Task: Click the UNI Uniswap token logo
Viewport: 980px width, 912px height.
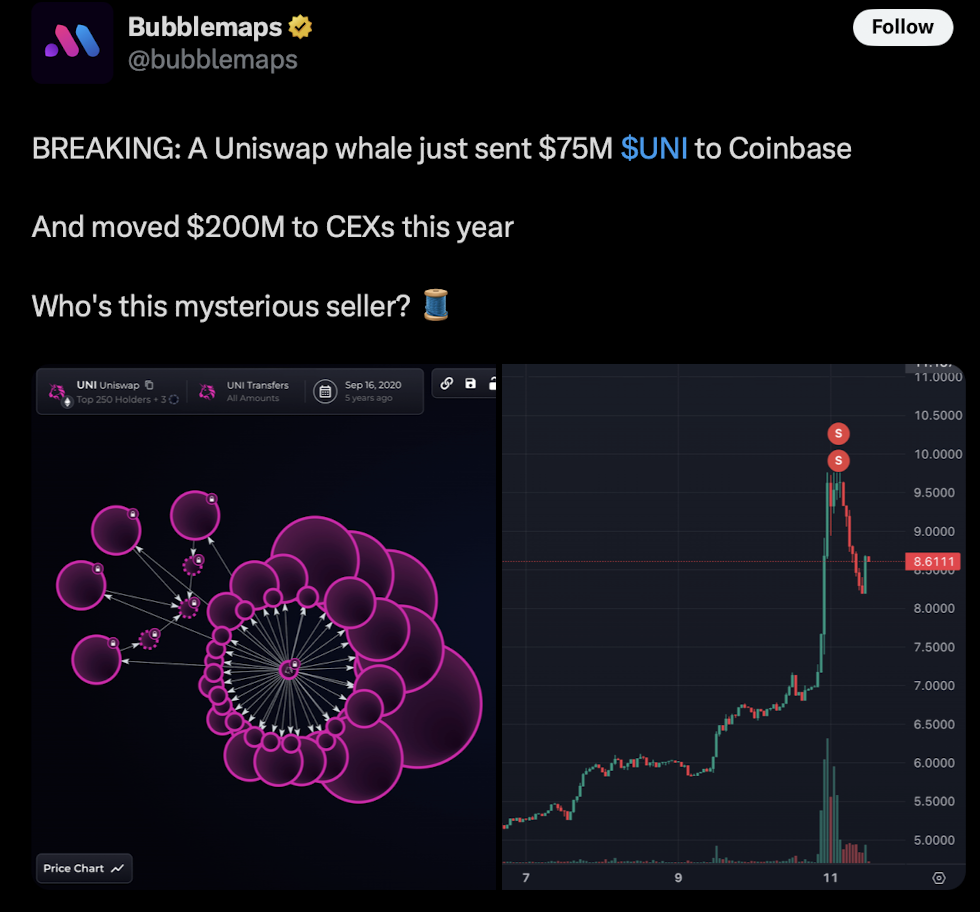Action: 56,391
